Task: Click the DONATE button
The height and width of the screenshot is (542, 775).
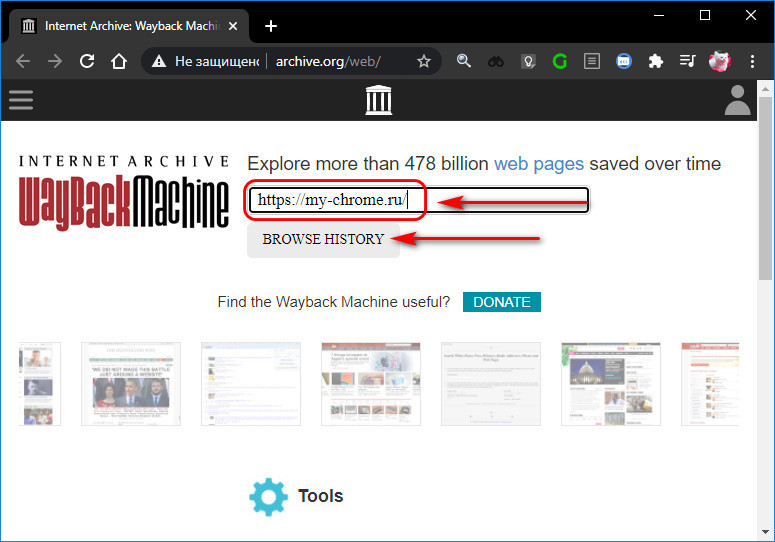Action: 502,302
